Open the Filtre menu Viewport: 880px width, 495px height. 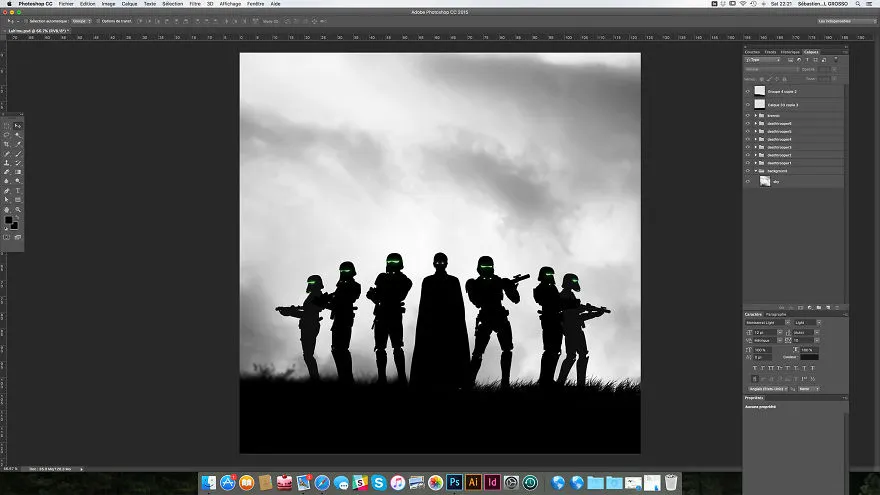click(x=195, y=4)
